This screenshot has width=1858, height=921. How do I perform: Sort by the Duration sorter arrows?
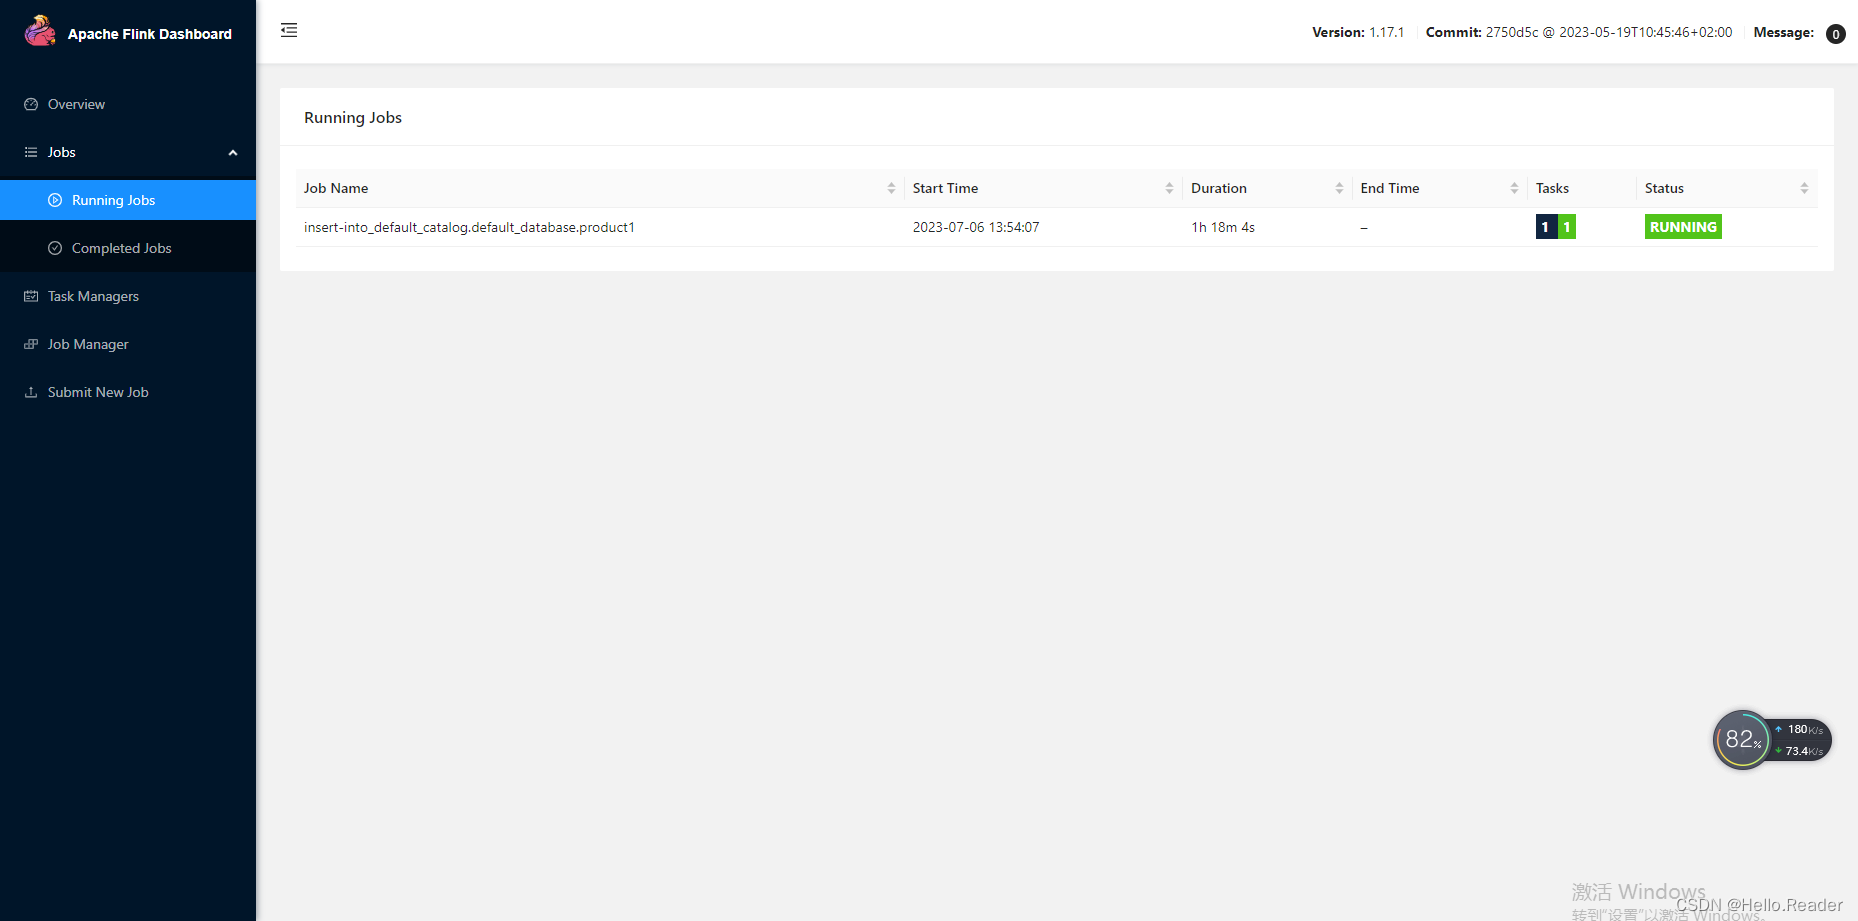[1339, 188]
